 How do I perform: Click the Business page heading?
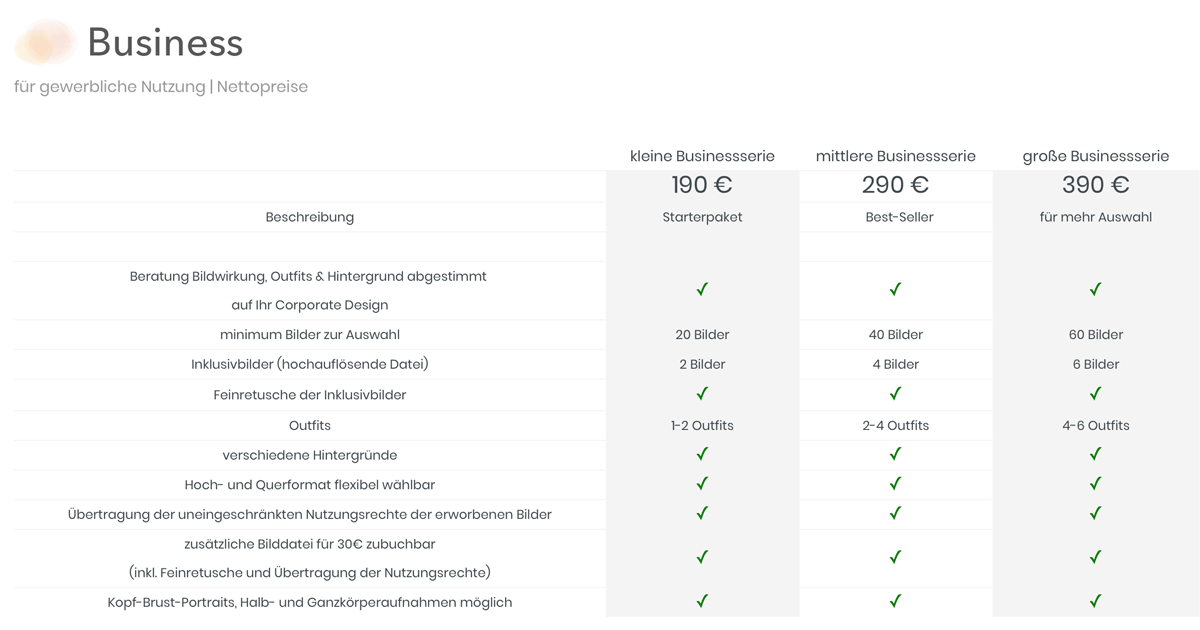click(x=165, y=43)
